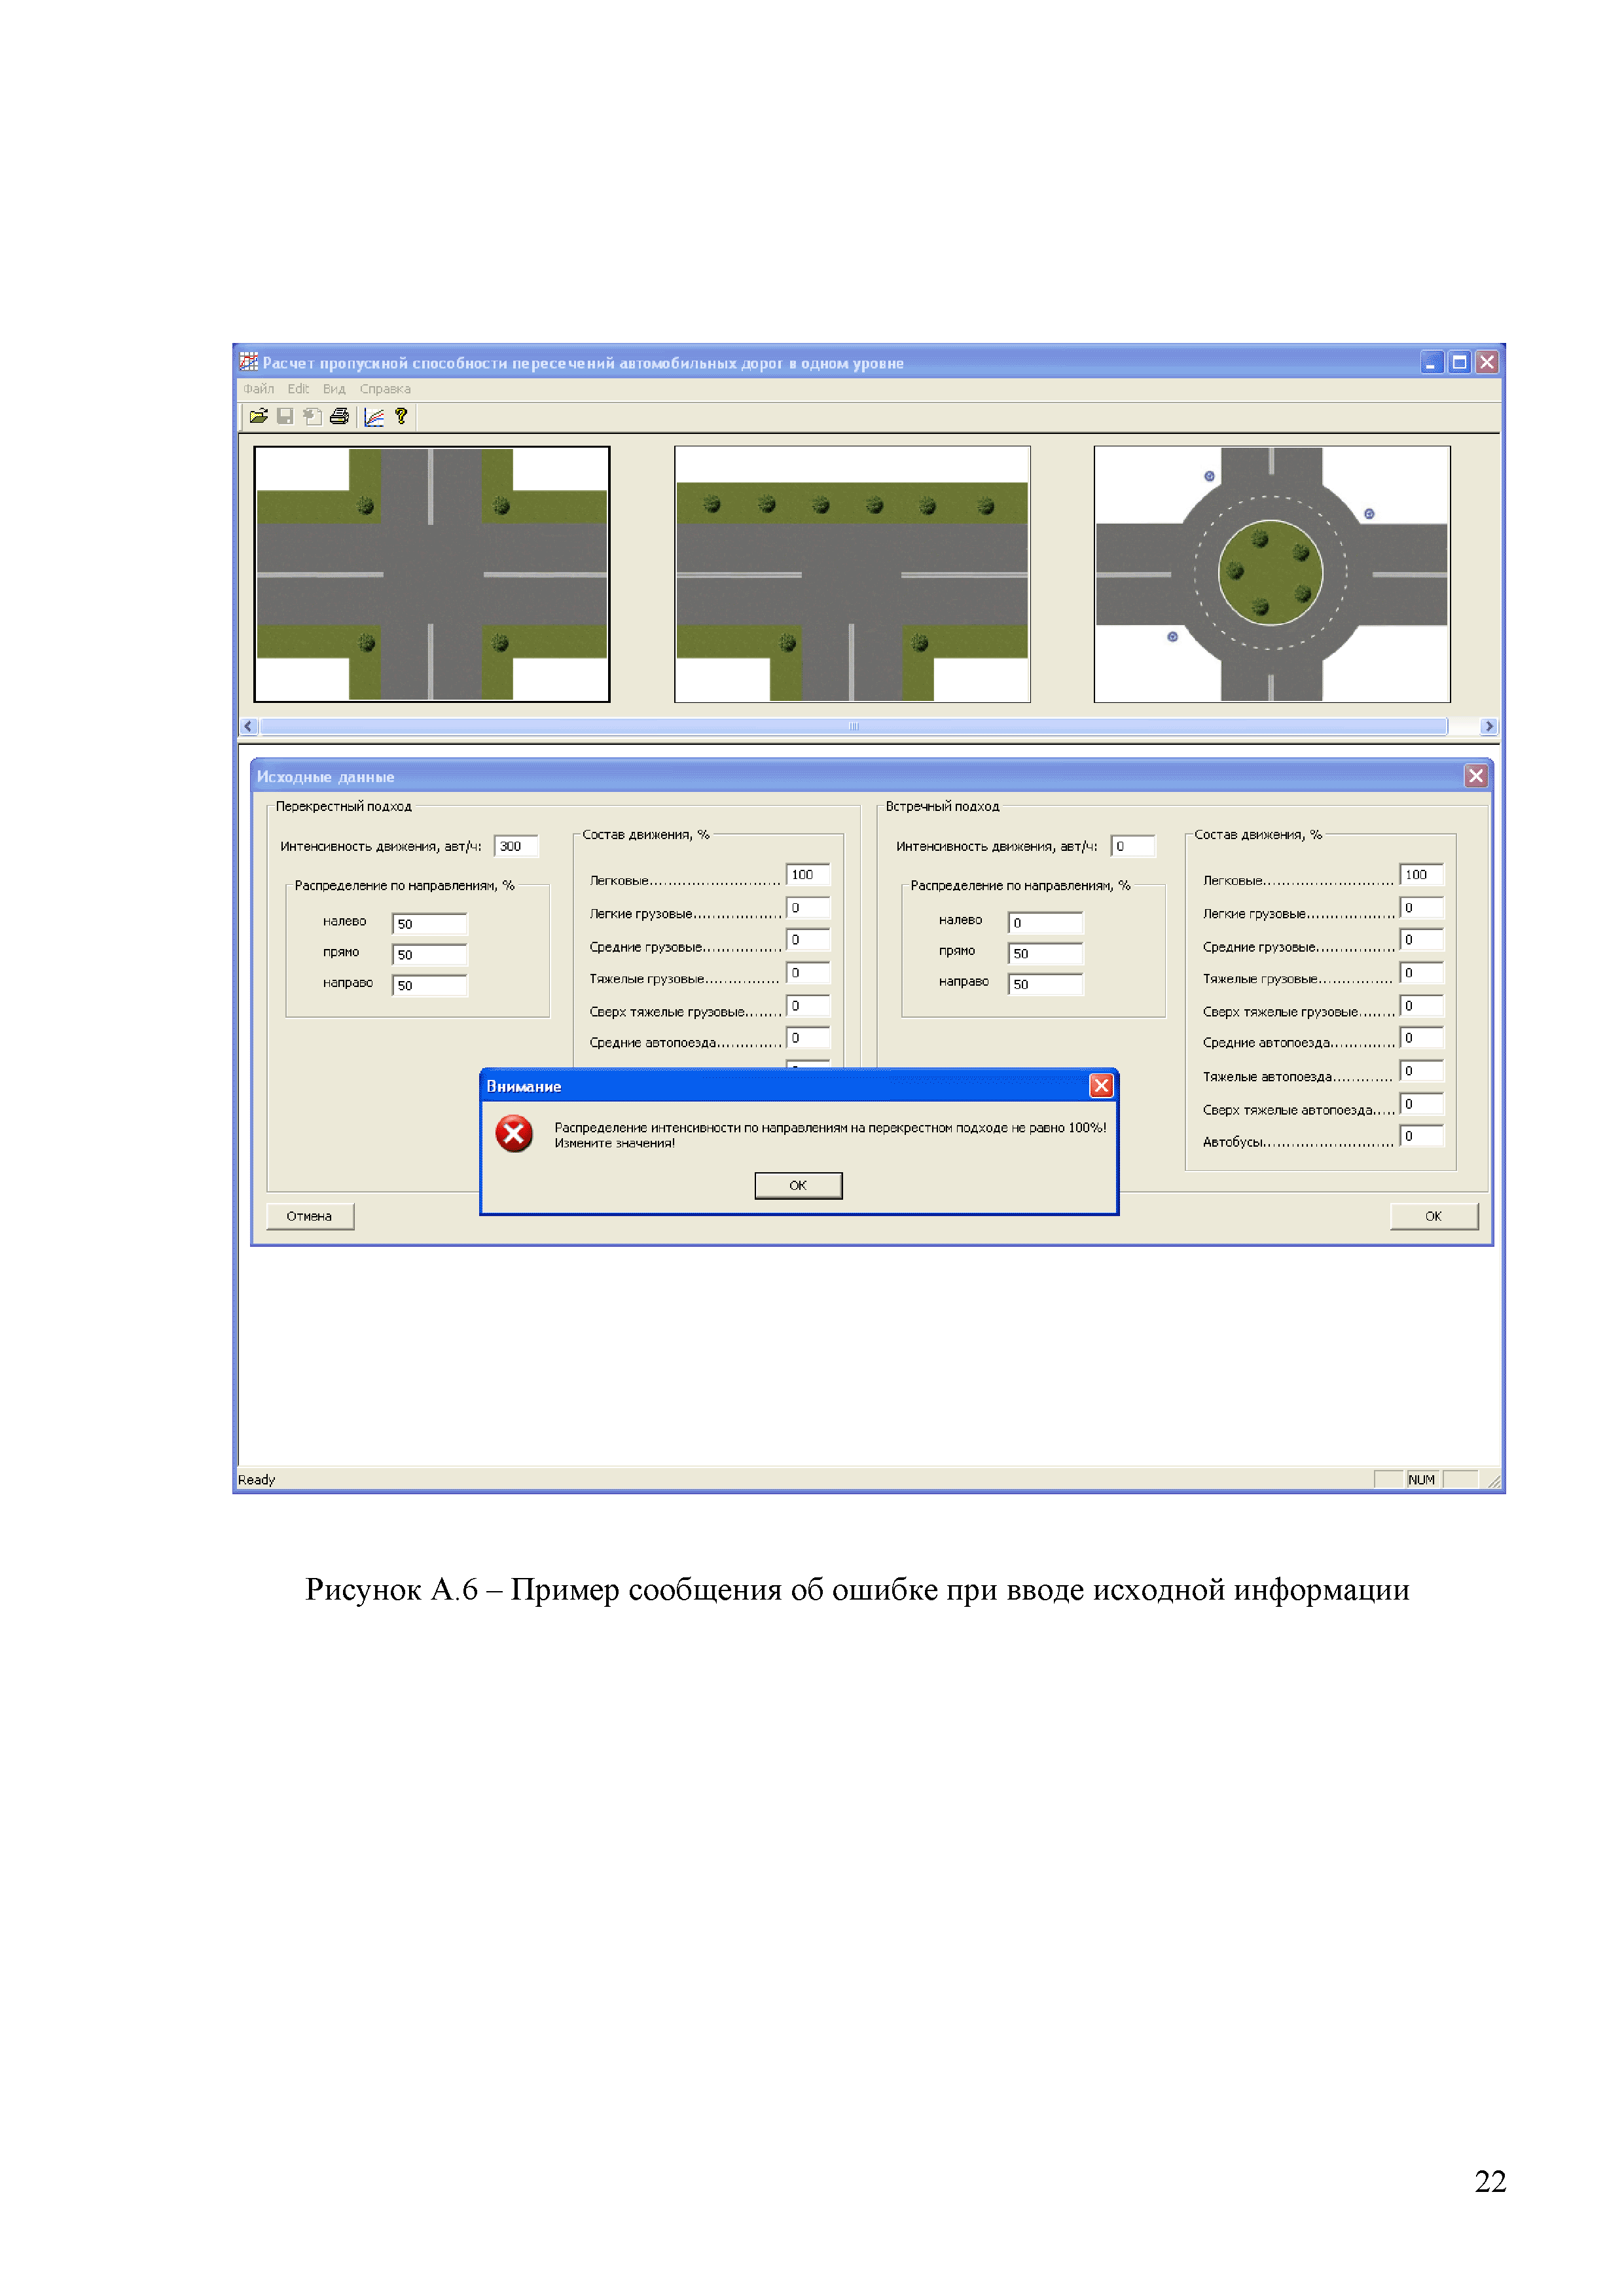Click направо field in Встречный подход
This screenshot has width=1624, height=2296.
[x=1046, y=984]
